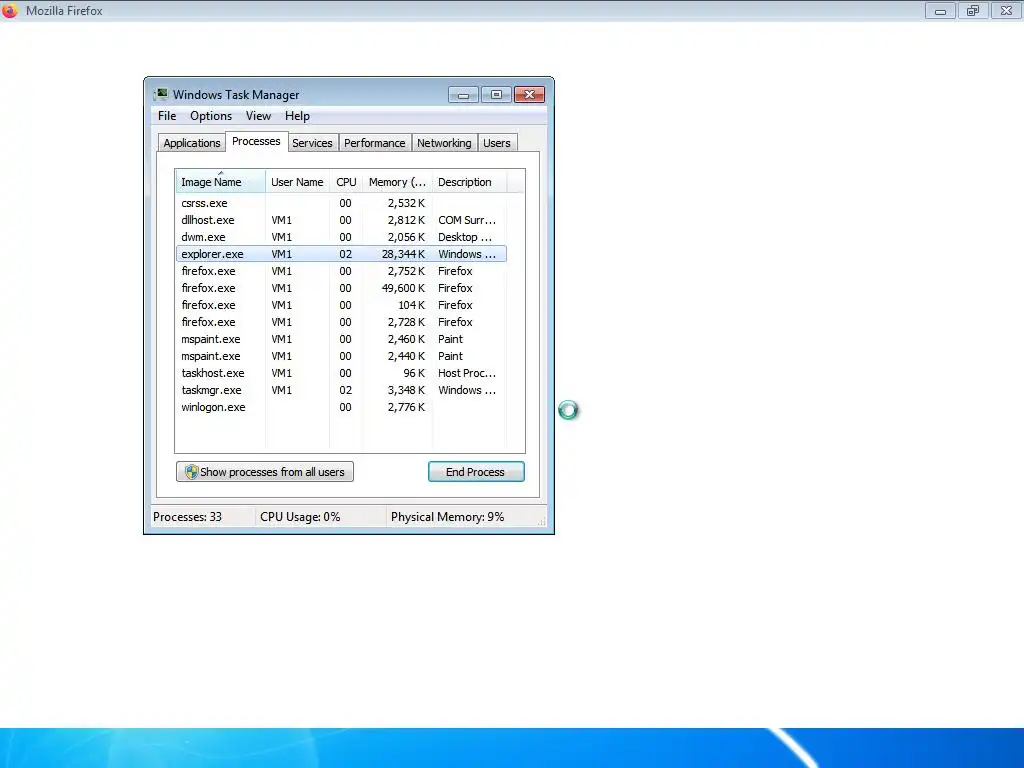Image resolution: width=1024 pixels, height=768 pixels.
Task: Open the View menu
Action: 258,116
